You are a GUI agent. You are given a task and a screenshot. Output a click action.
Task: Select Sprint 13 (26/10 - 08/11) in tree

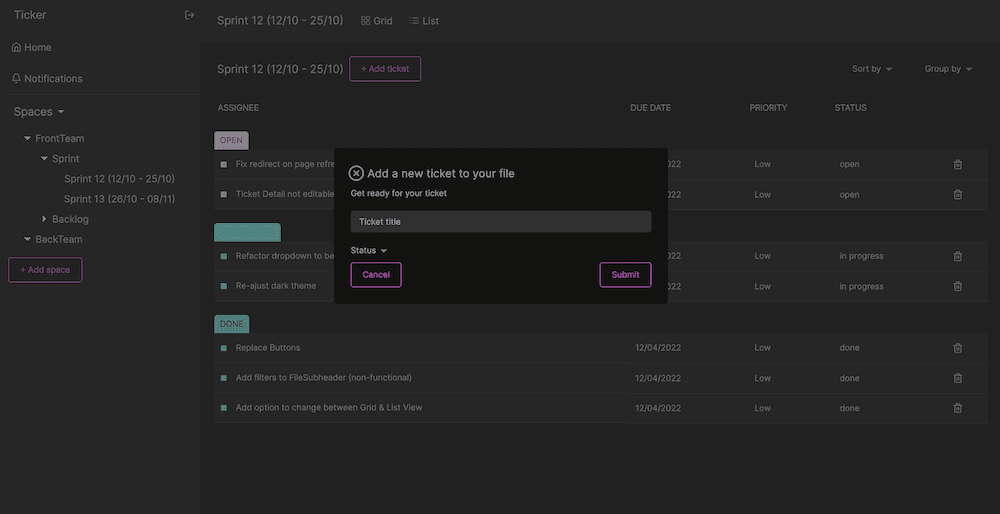(x=119, y=199)
